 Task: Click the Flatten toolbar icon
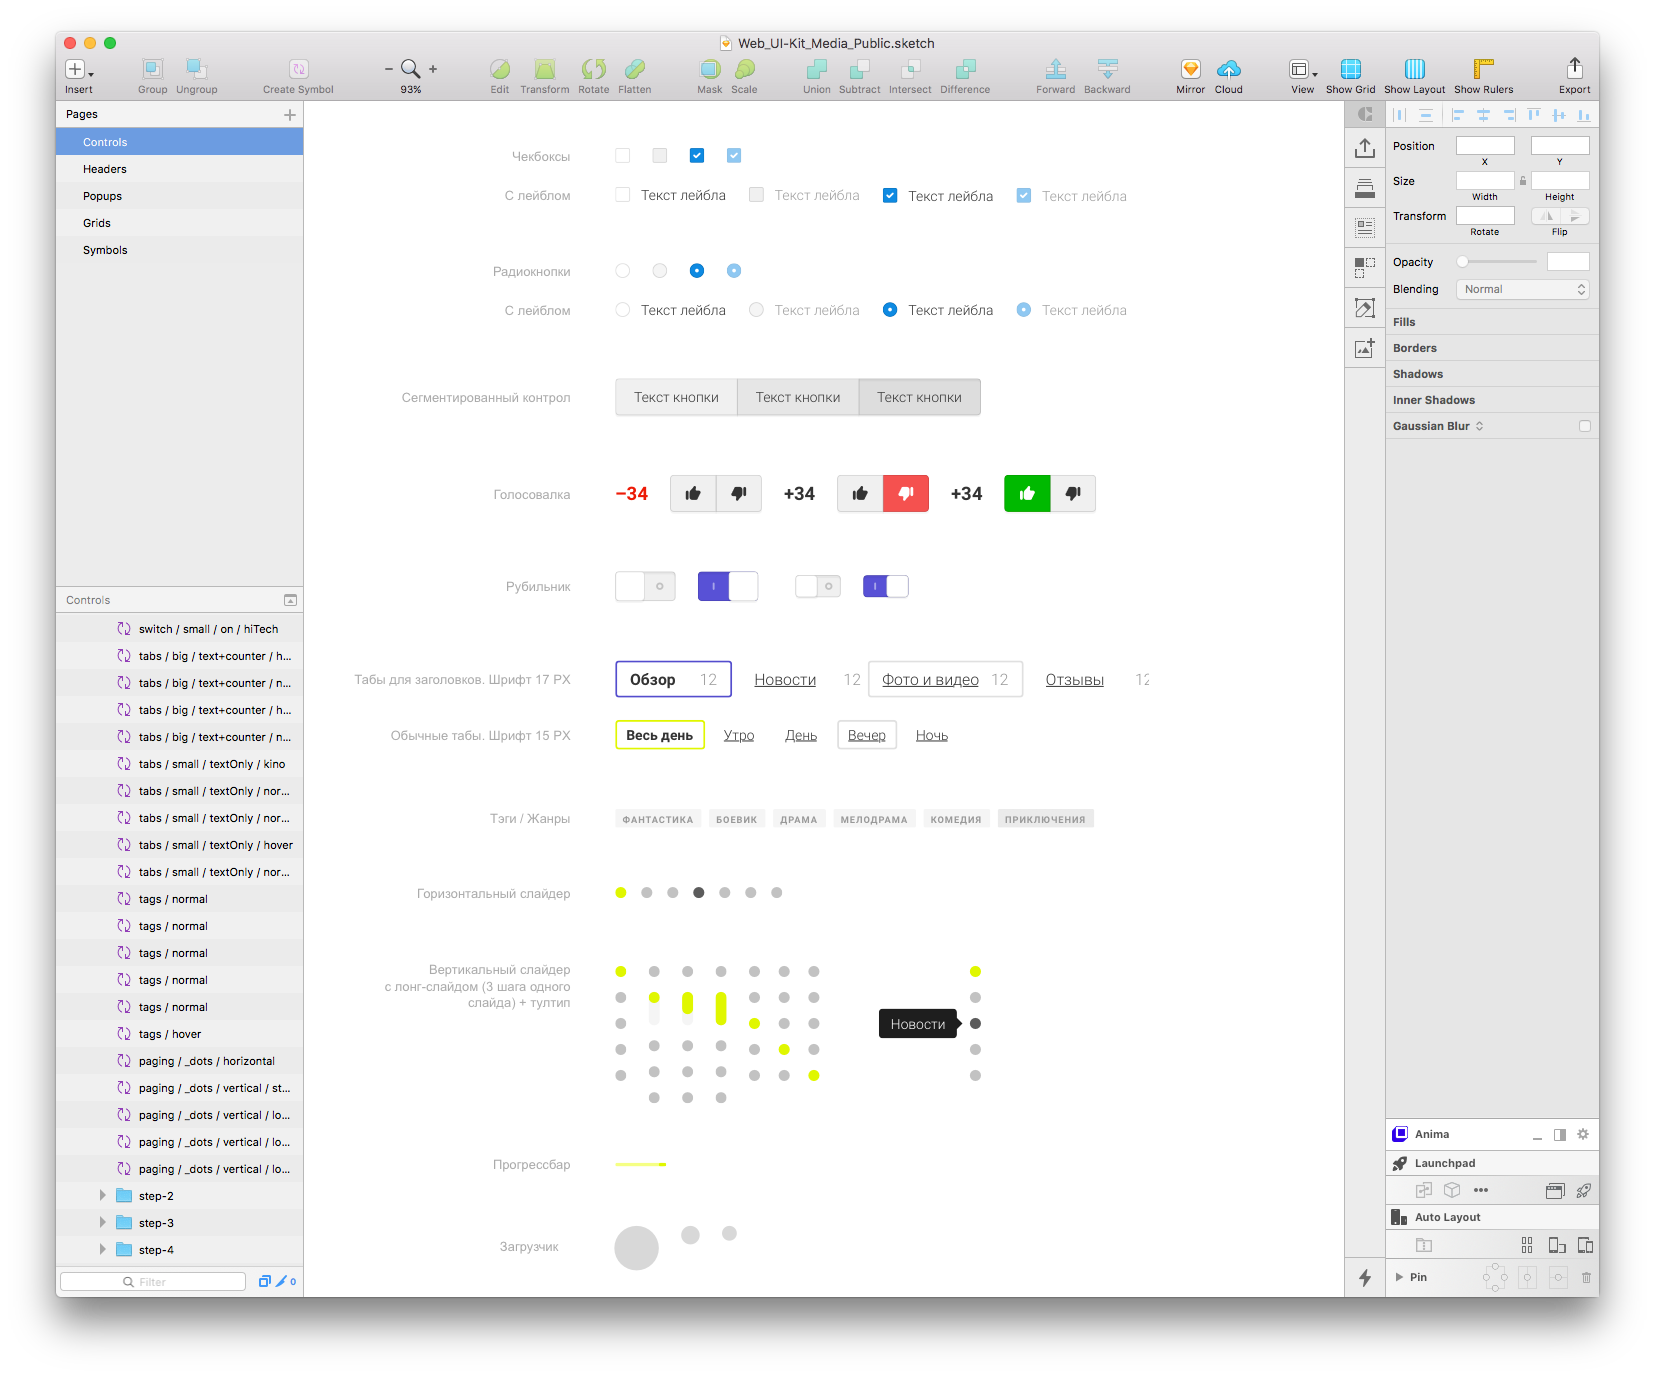(634, 69)
